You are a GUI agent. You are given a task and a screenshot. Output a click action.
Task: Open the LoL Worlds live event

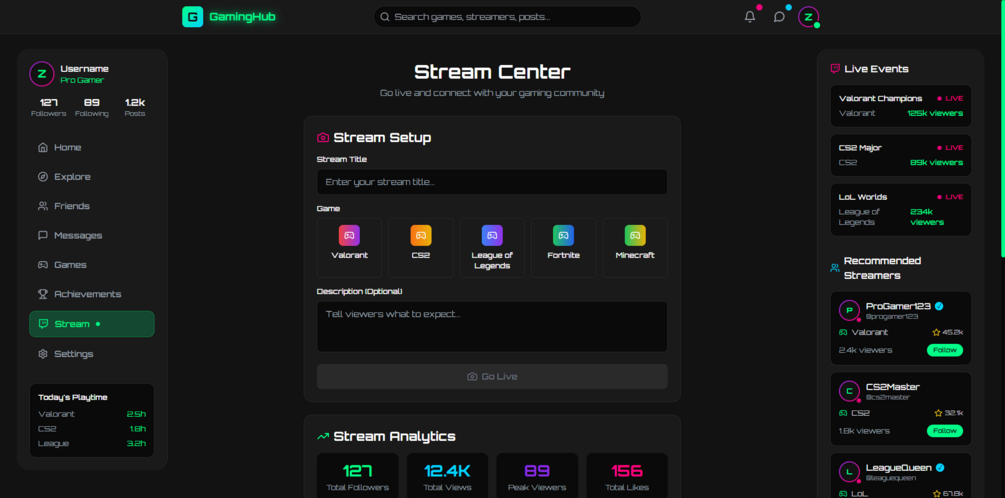tap(901, 210)
